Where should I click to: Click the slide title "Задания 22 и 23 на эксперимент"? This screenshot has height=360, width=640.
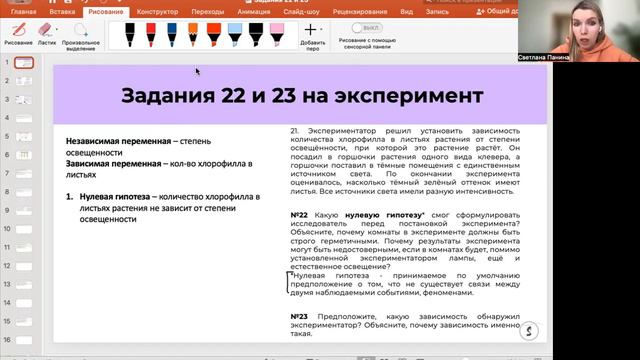(302, 96)
